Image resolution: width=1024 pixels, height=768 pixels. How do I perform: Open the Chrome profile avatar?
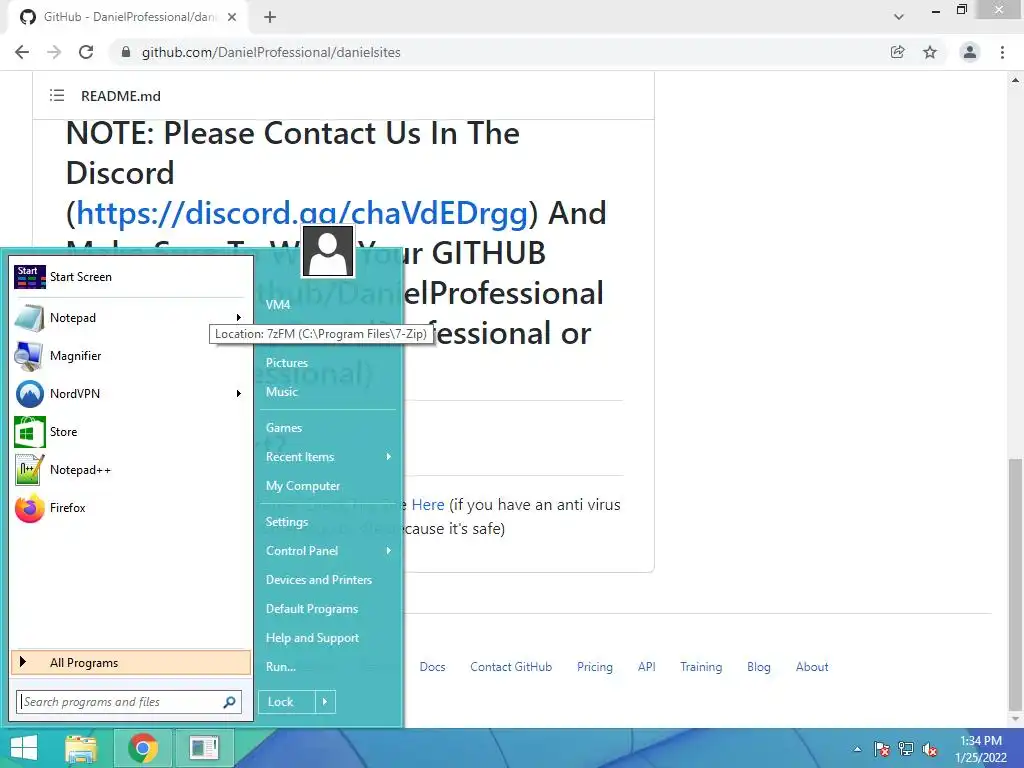tap(970, 52)
